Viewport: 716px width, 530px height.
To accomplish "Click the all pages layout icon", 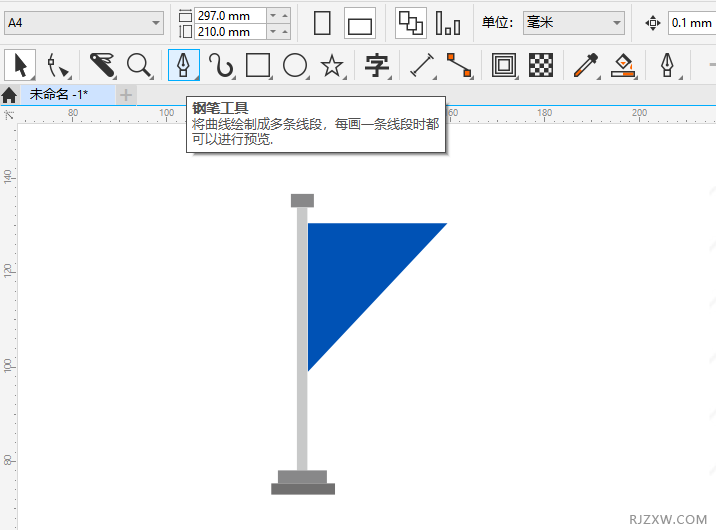I will 411,23.
